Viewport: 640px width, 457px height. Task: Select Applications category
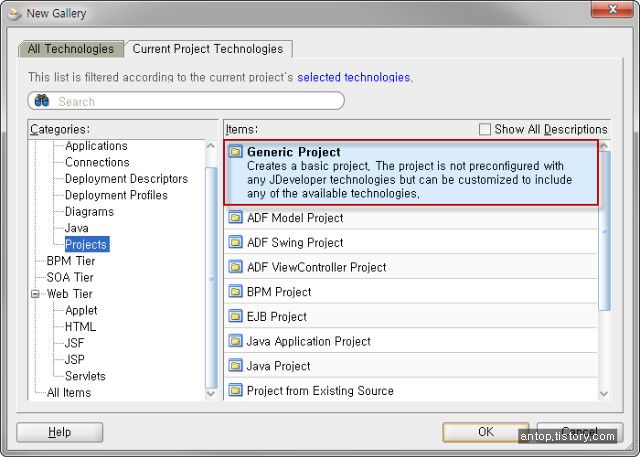(96, 146)
